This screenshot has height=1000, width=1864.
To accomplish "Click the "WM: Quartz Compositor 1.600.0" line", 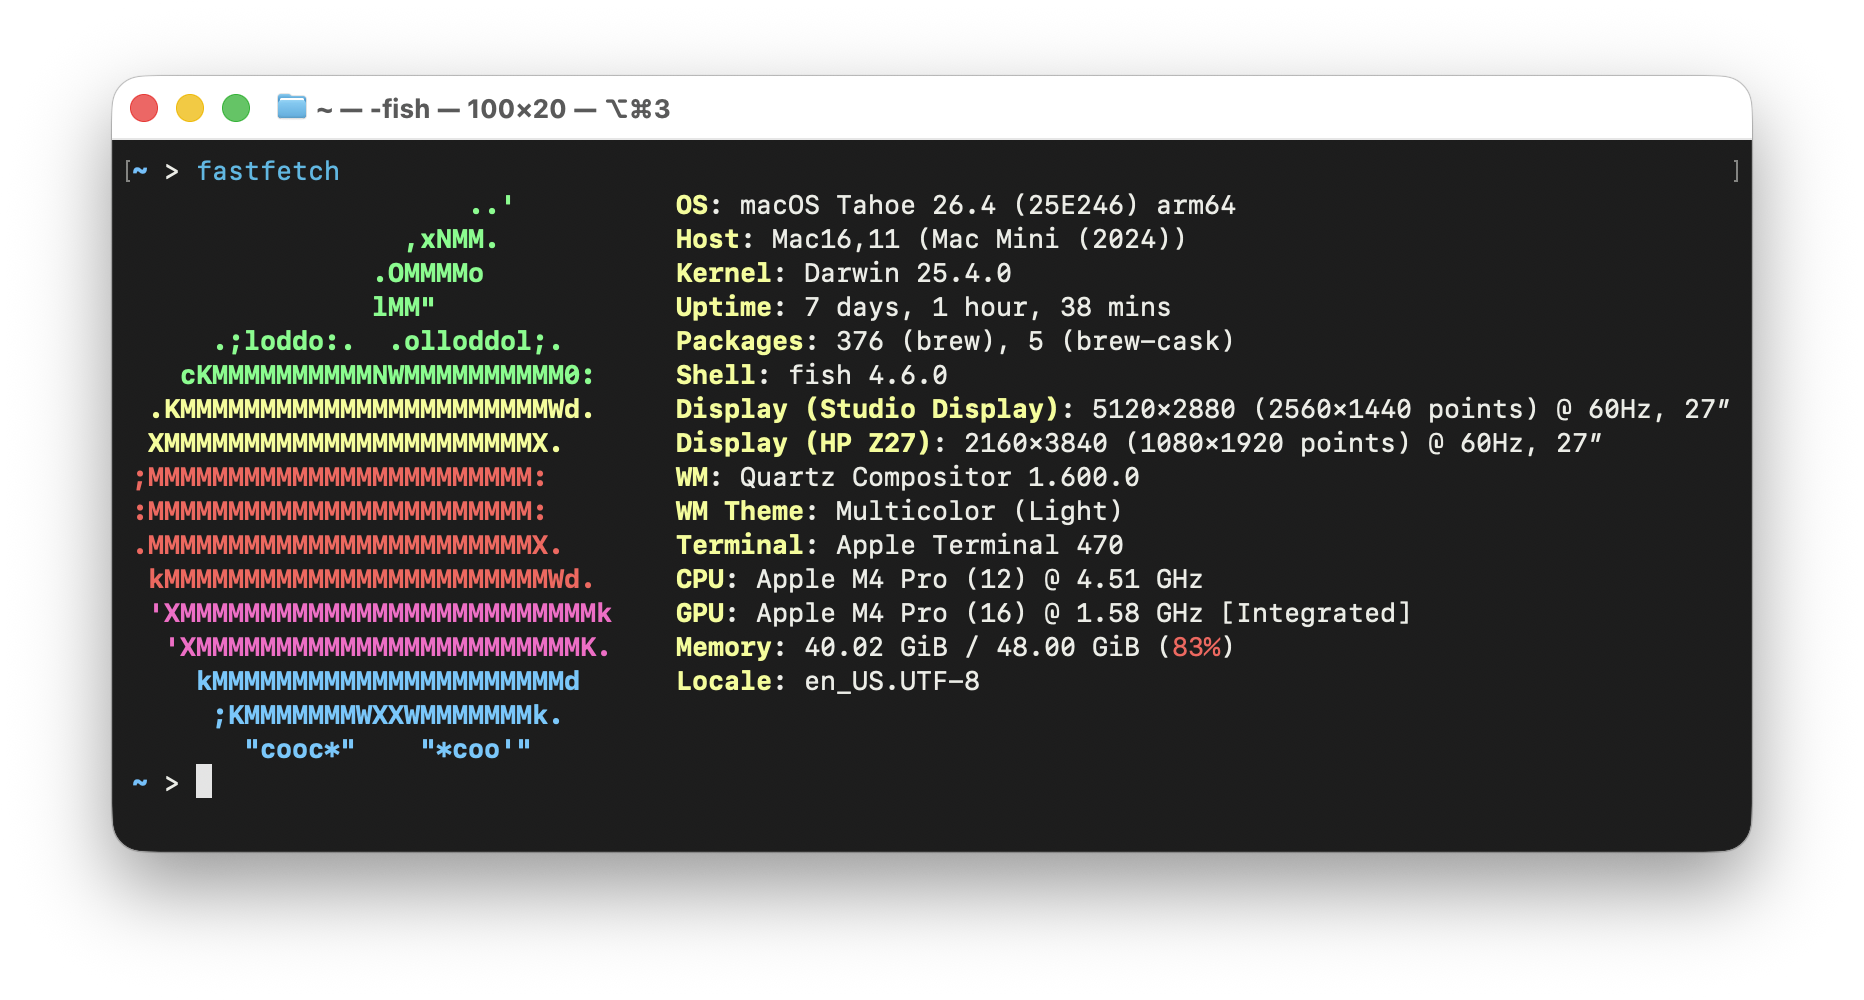I will click(908, 477).
